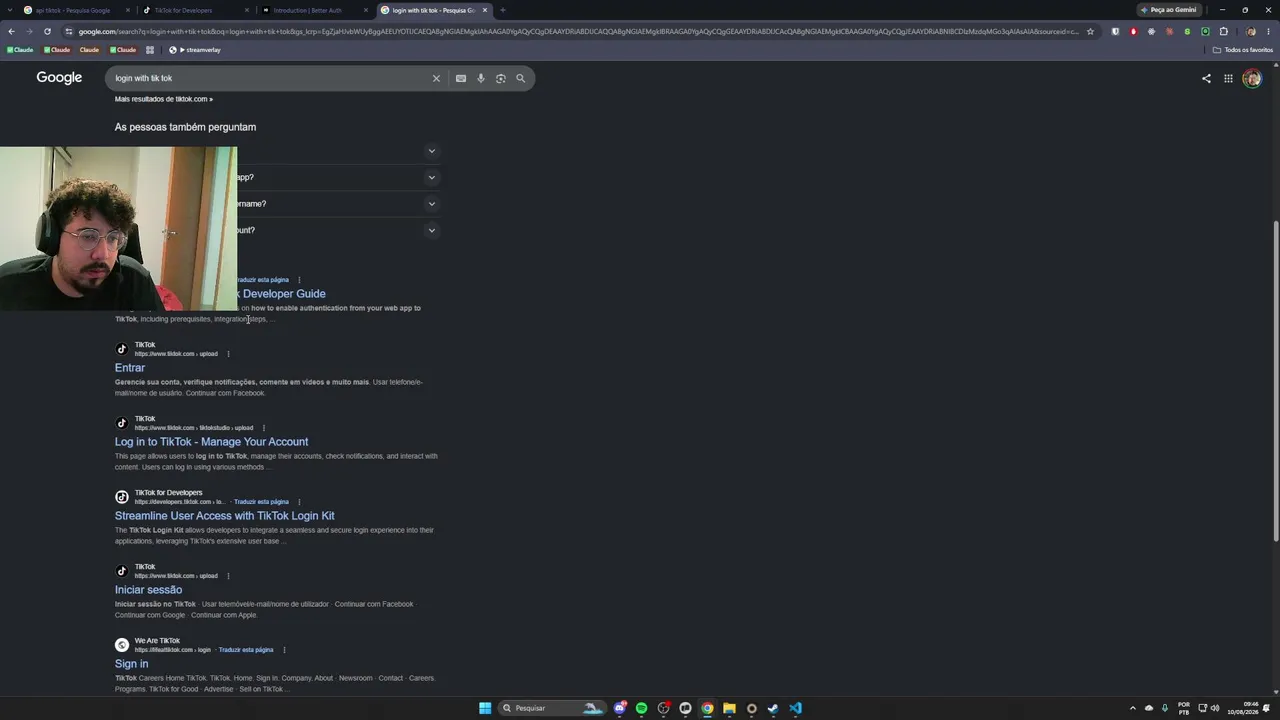Show hidden system tray icons
The image size is (1280, 720).
tap(1132, 708)
